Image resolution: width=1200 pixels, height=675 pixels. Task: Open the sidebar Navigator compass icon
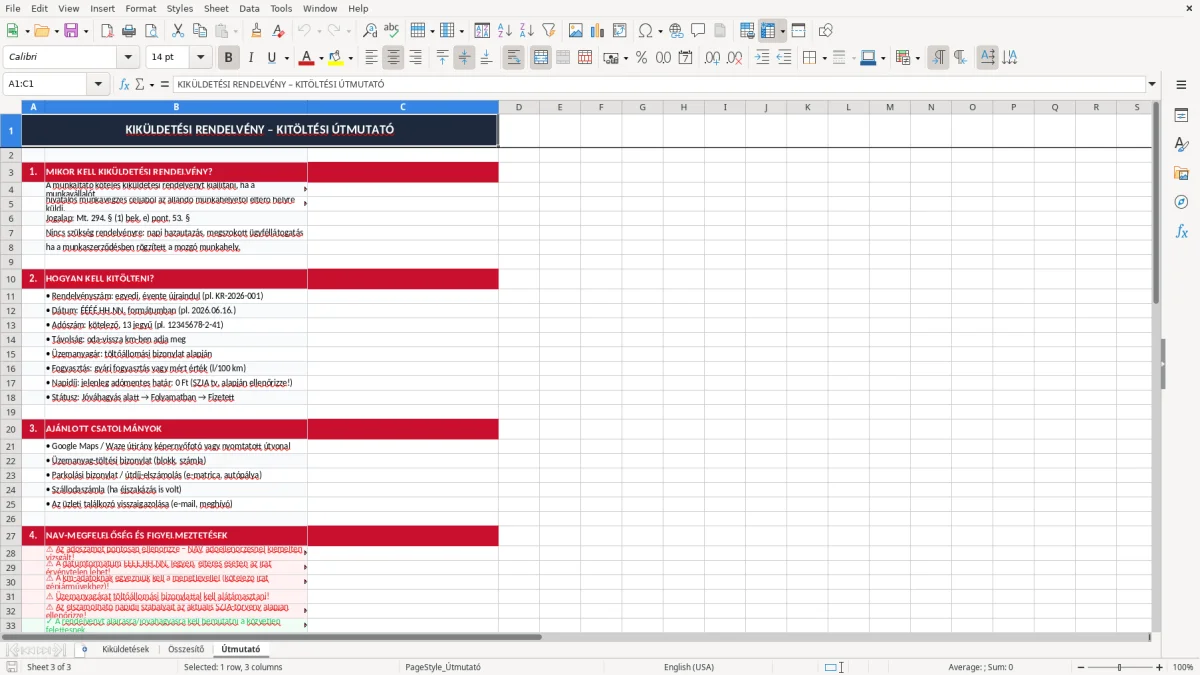tap(1181, 202)
